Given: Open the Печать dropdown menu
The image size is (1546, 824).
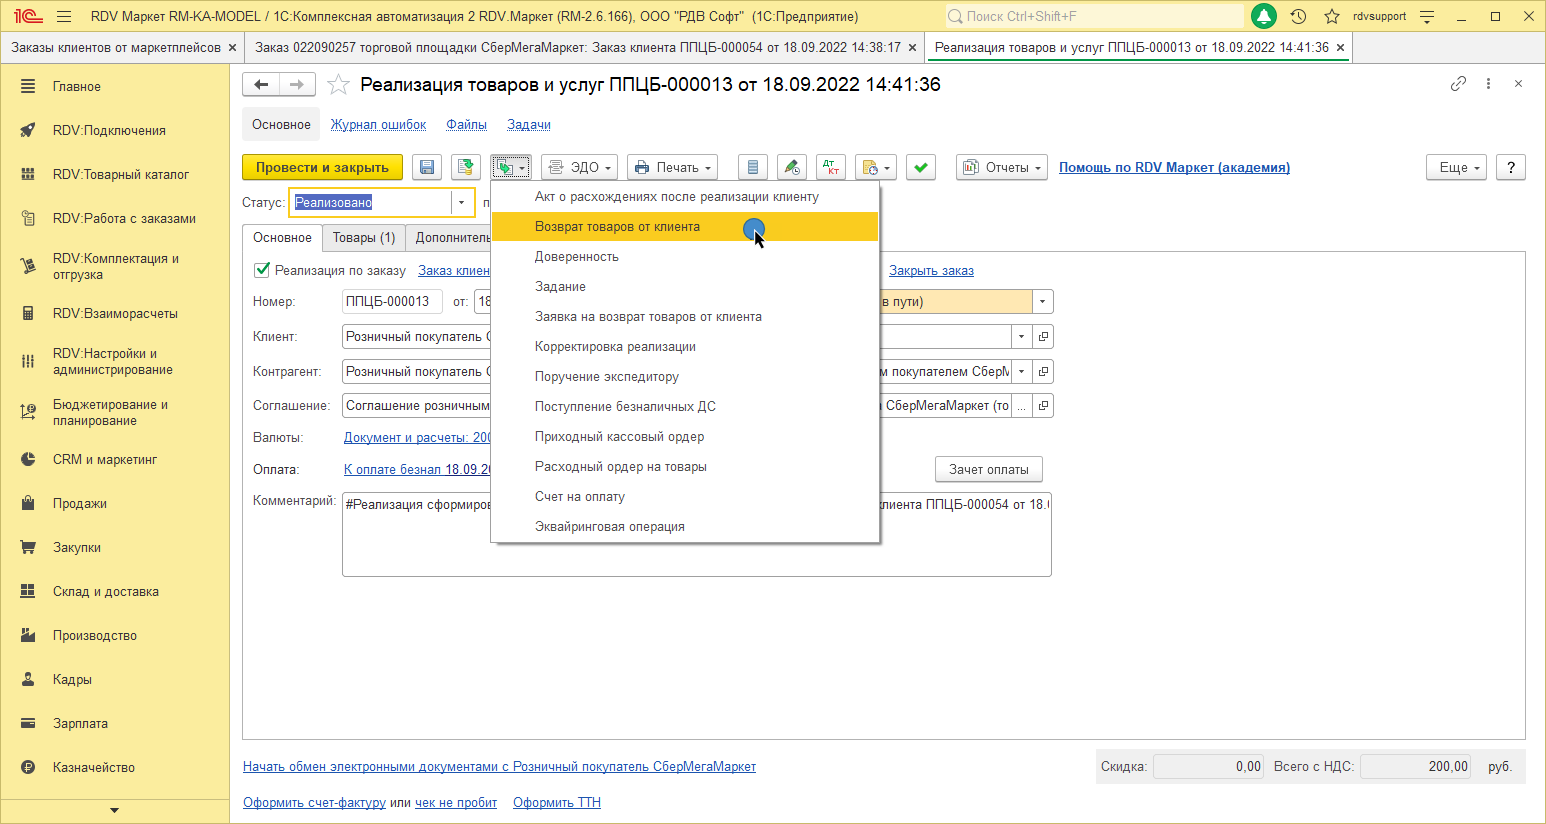Looking at the screenshot, I should pyautogui.click(x=672, y=168).
